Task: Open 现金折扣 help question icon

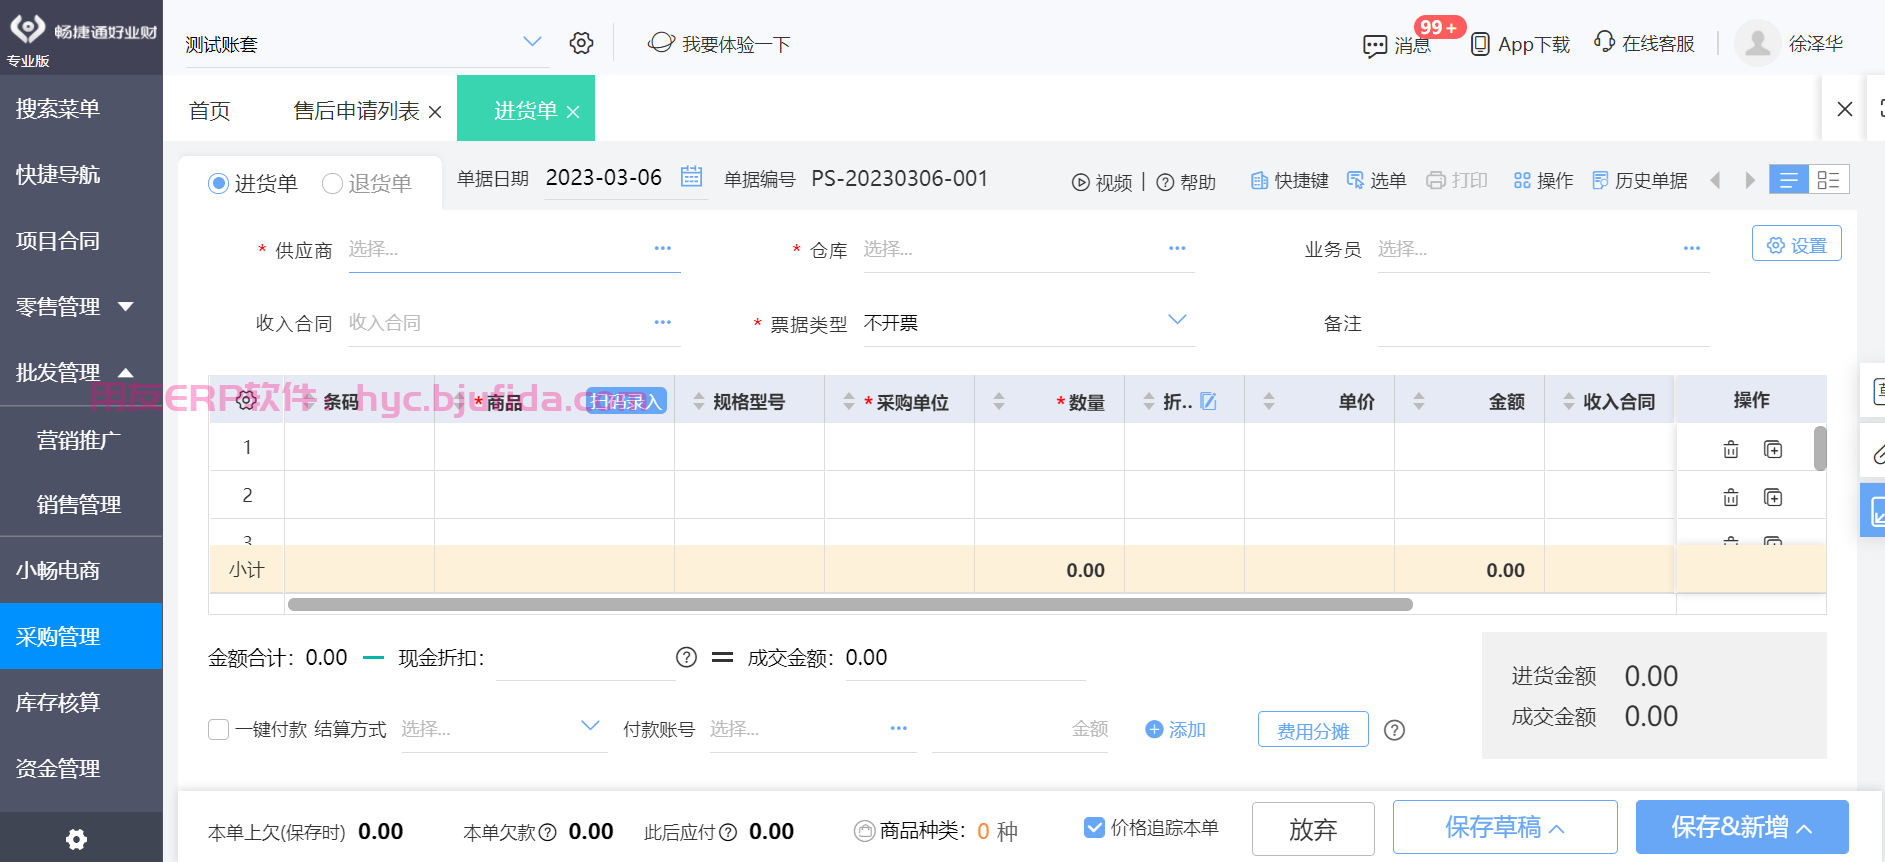Action: coord(686,657)
